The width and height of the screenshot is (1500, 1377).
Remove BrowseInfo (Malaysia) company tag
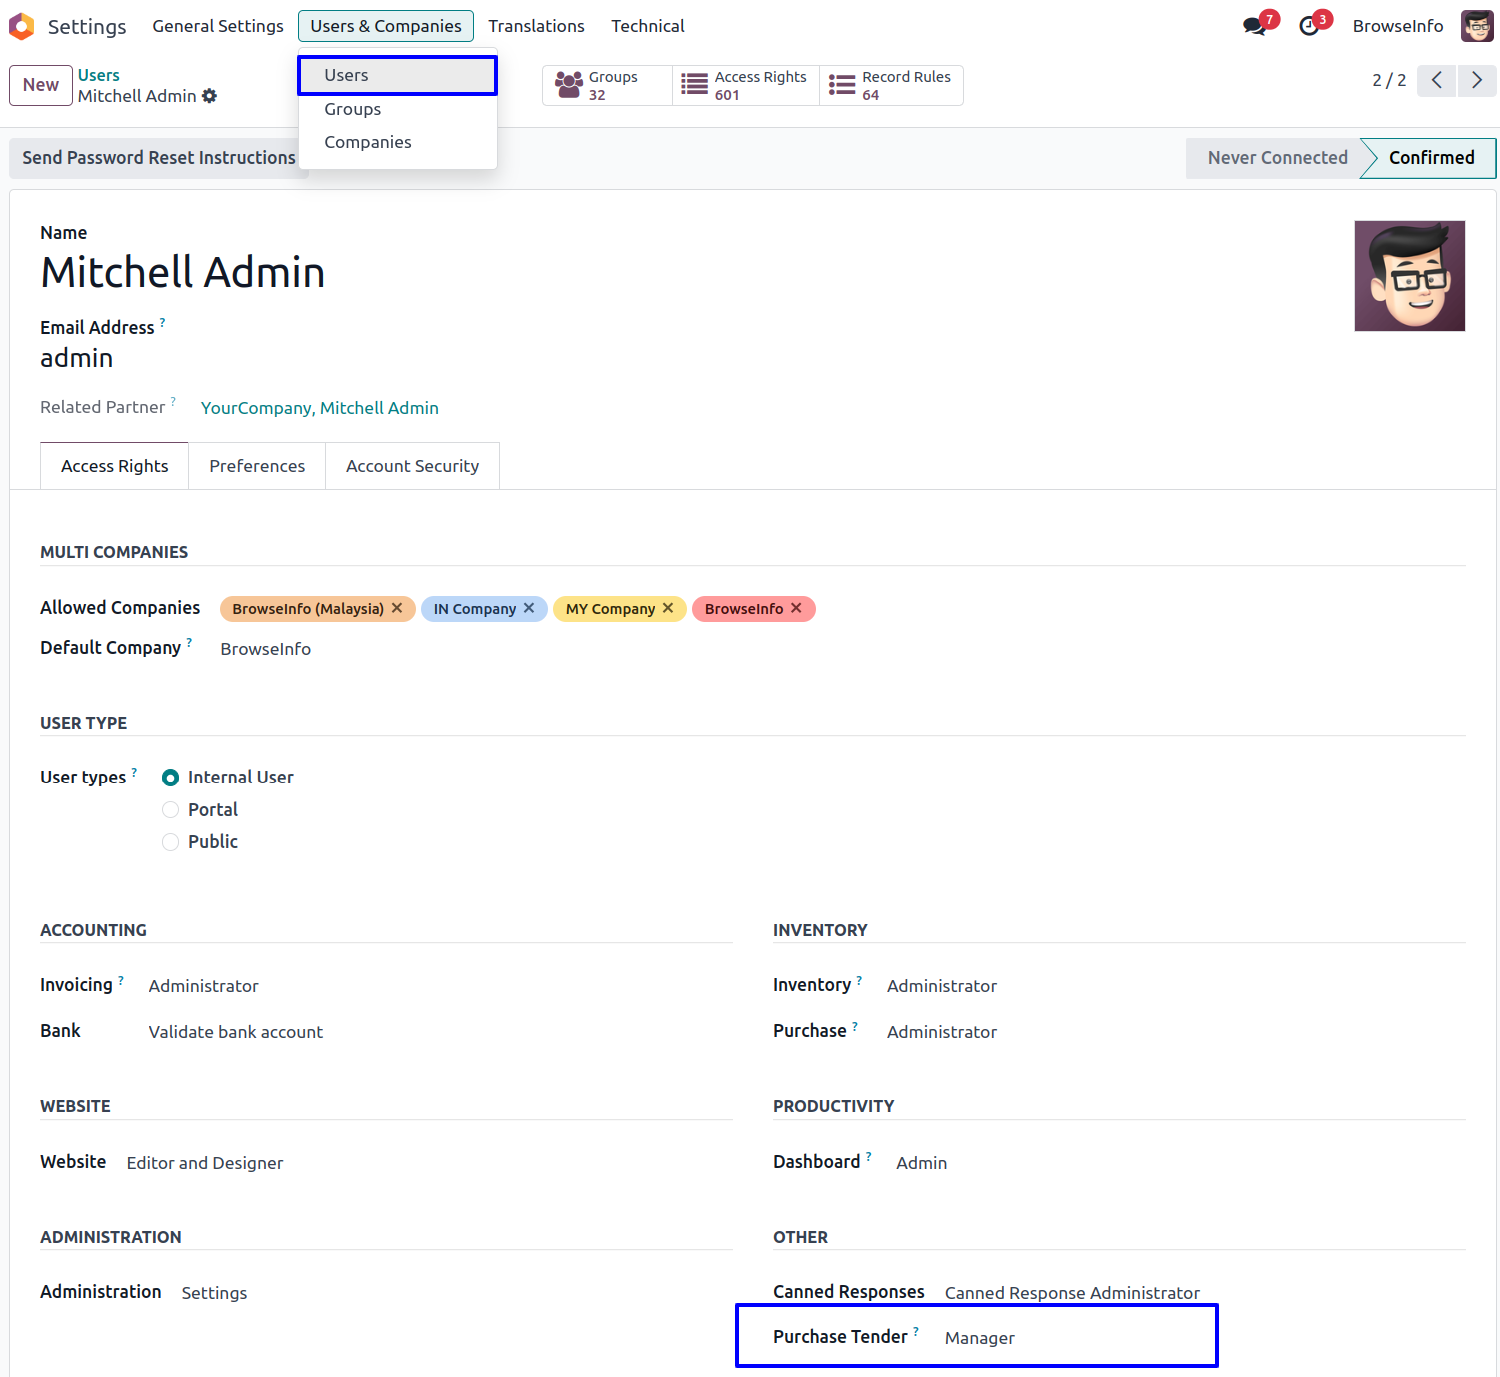point(397,608)
